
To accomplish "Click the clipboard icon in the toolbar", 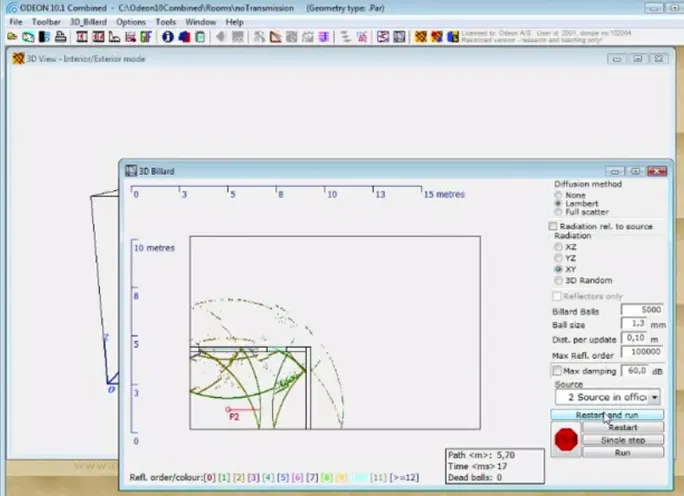I will coord(200,37).
